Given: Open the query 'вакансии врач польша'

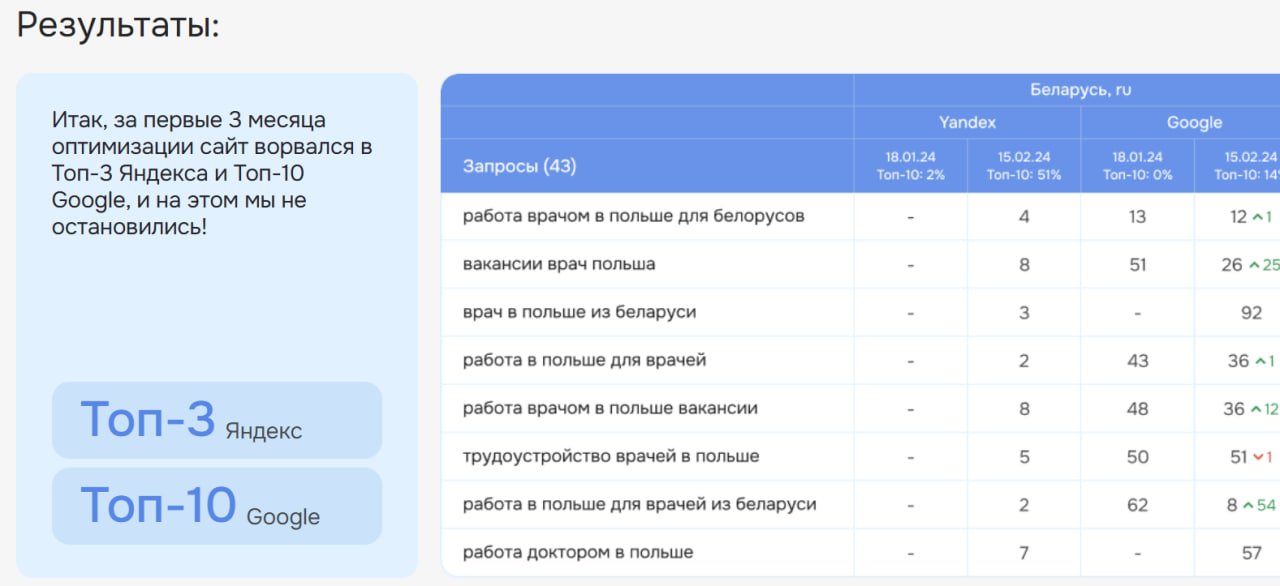Looking at the screenshot, I should click(559, 265).
